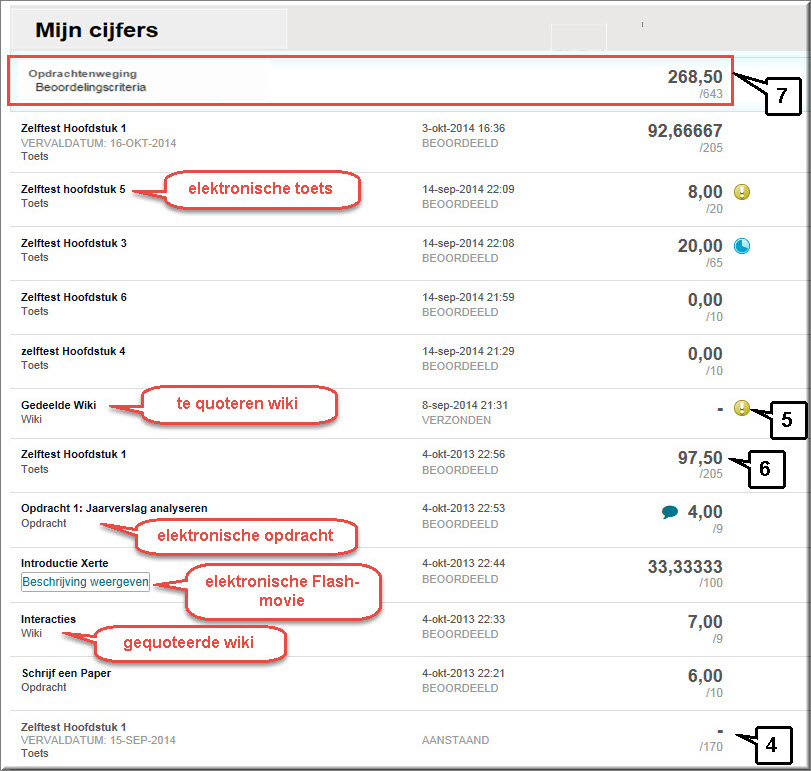Screen dimensions: 811x771
Task: Click the Beschrijving weergeven link
Action: pos(85,582)
